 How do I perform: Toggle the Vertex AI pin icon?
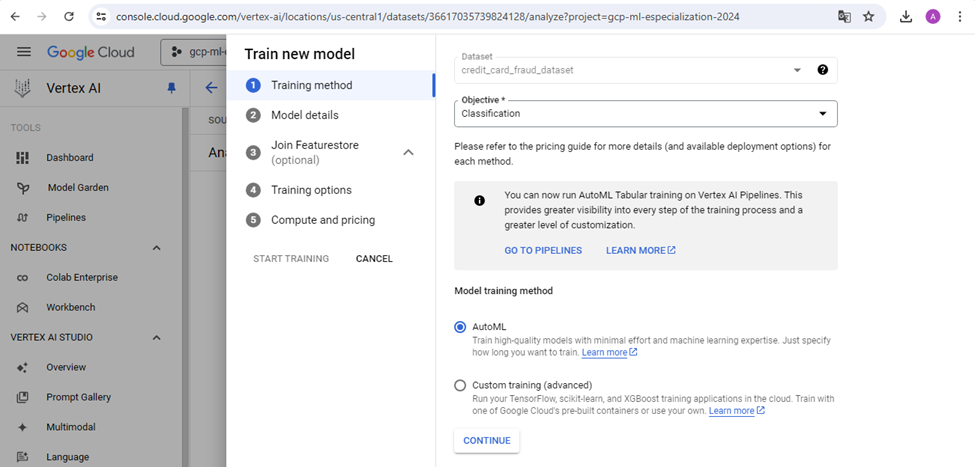[172, 88]
